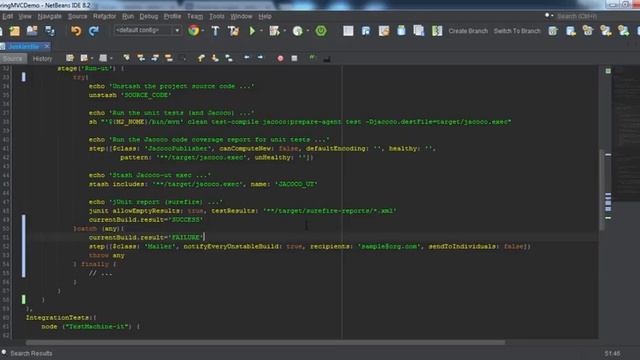Image resolution: width=640 pixels, height=360 pixels.
Task: Click the blue jar icon in toolbar
Action: click(x=402, y=31)
